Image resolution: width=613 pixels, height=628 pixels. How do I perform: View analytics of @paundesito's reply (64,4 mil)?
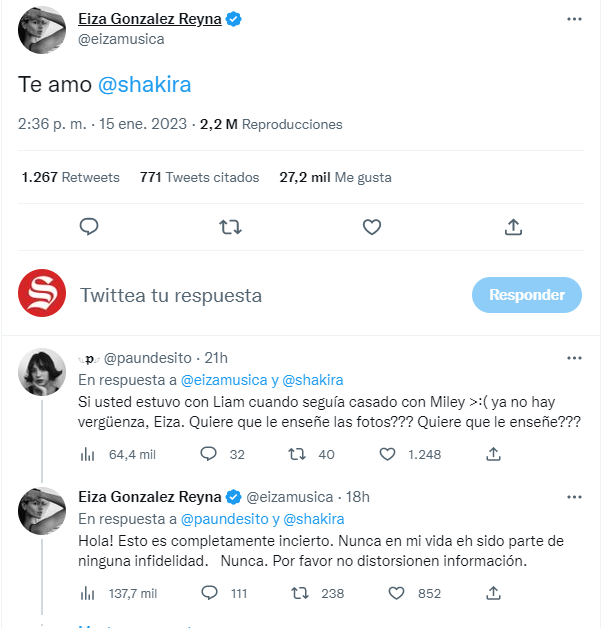(x=87, y=454)
